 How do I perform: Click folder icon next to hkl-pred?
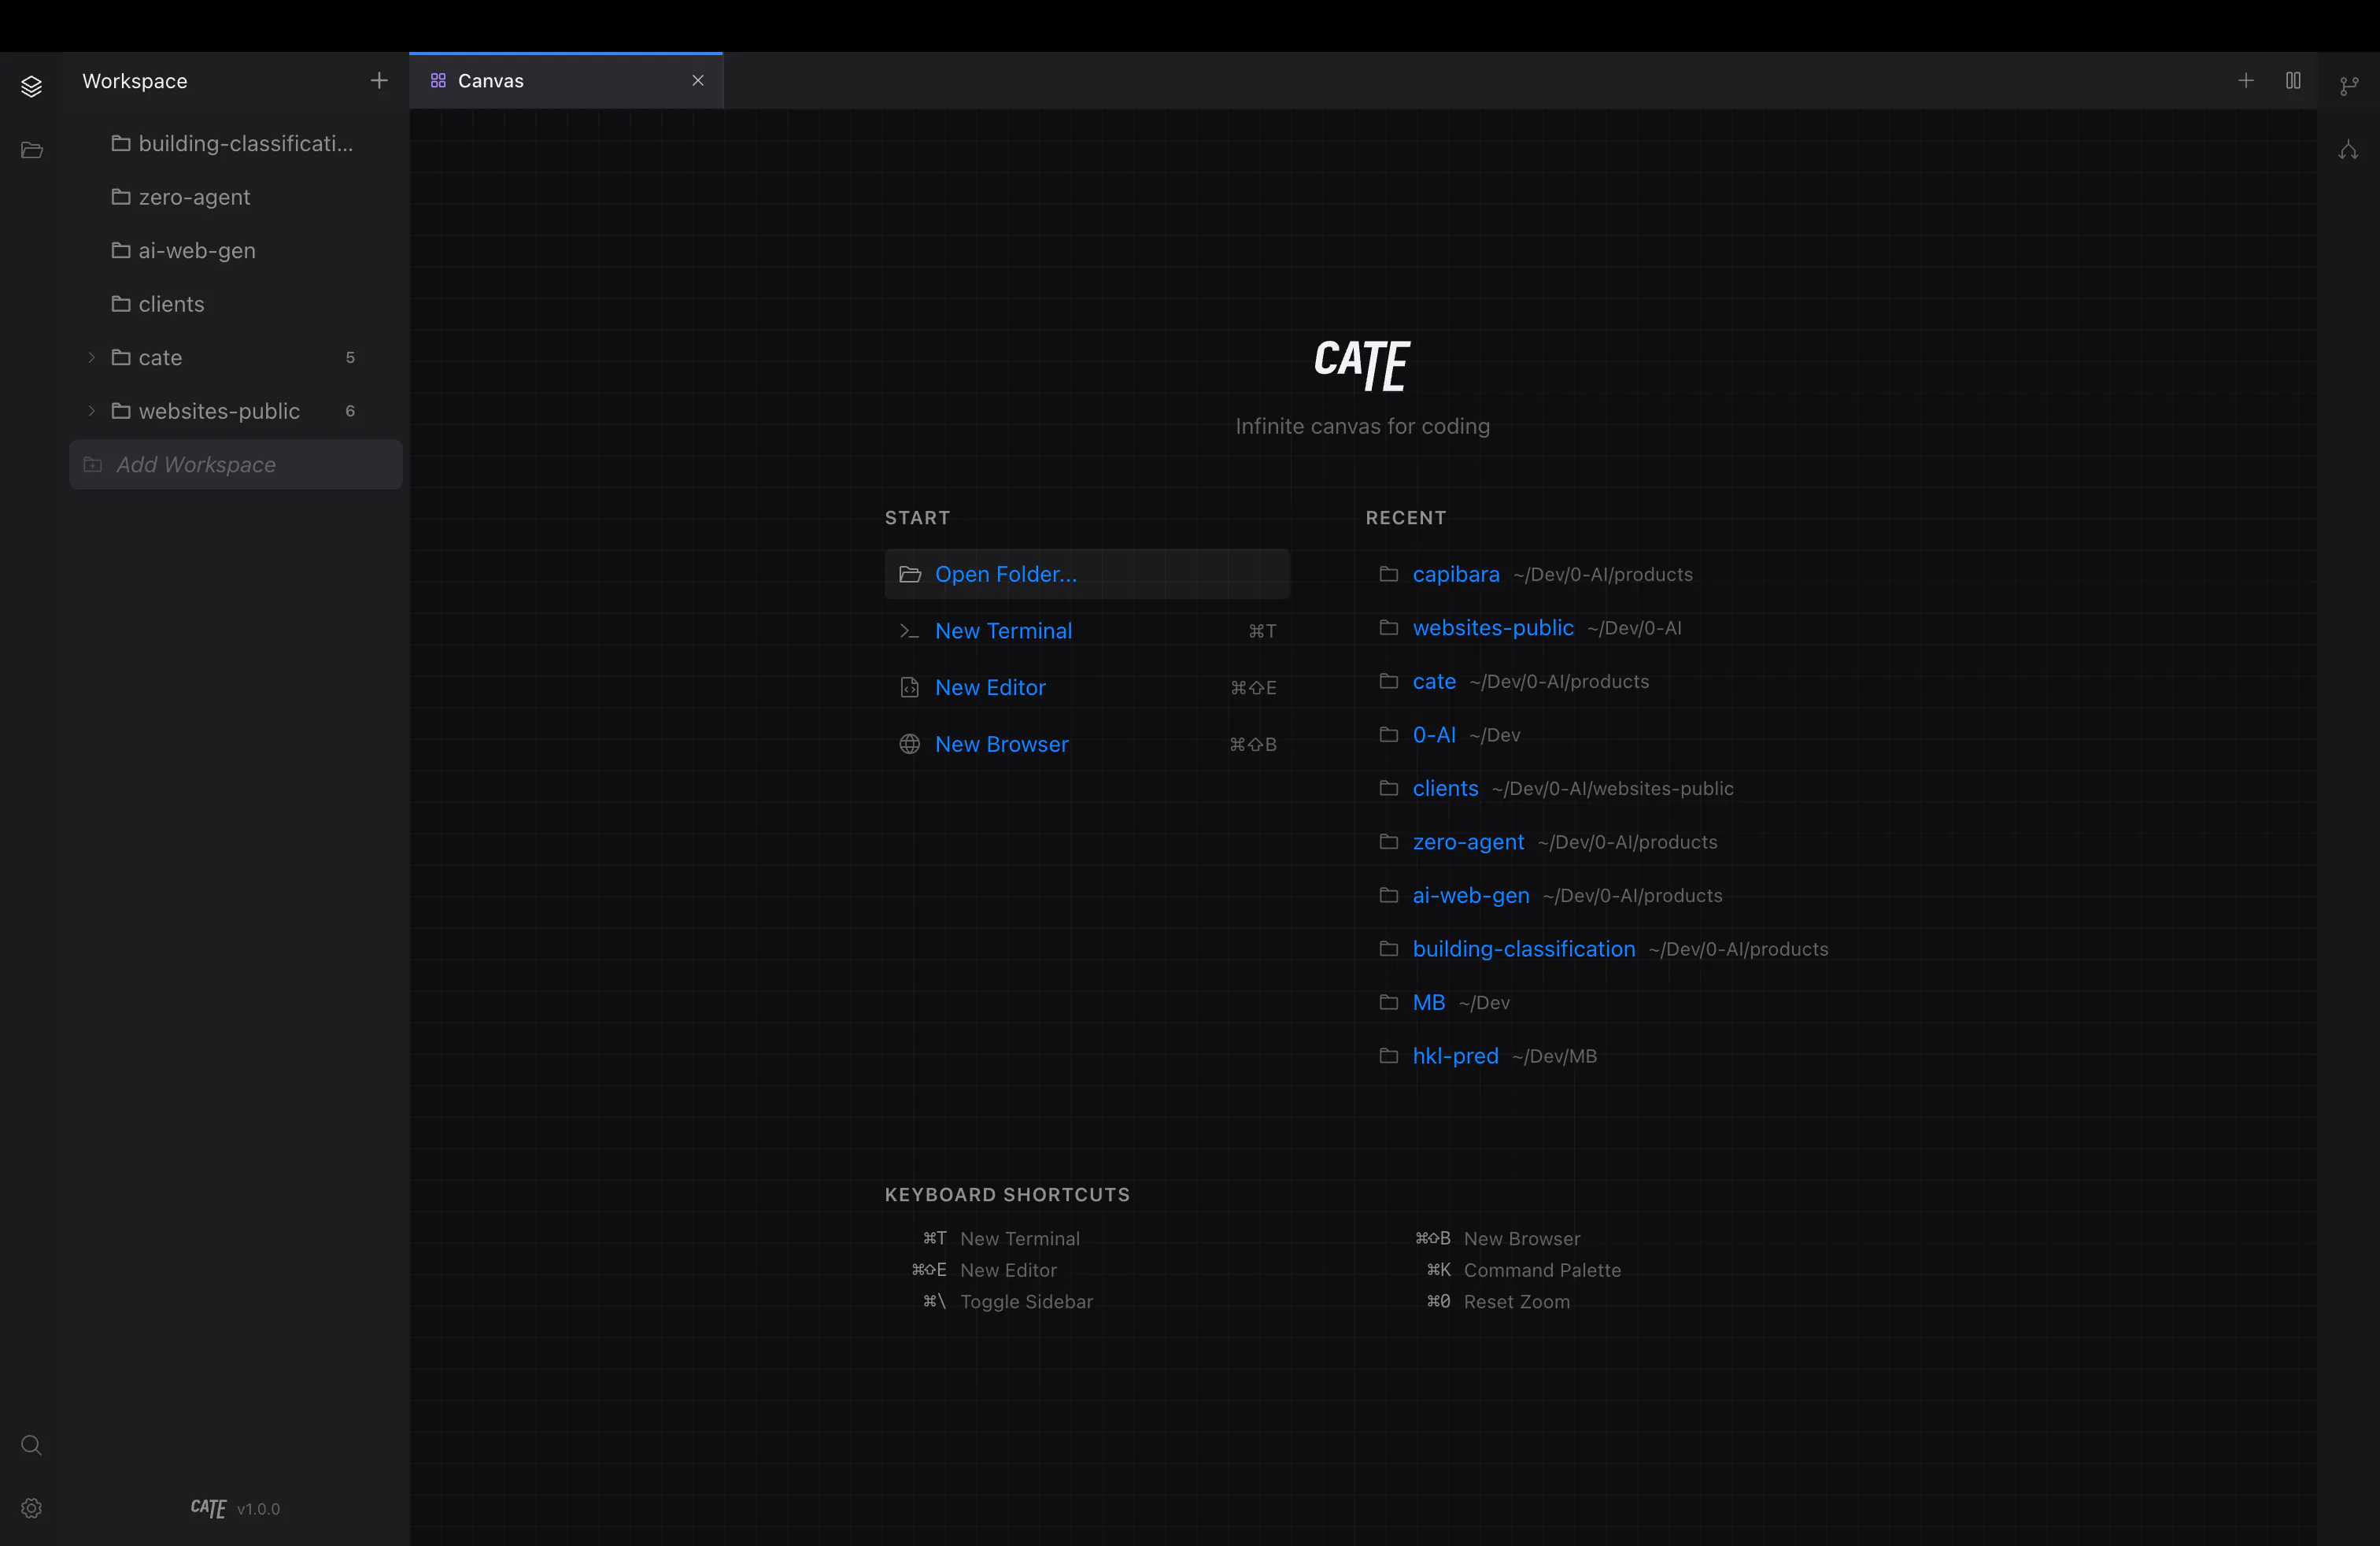(x=1388, y=1056)
